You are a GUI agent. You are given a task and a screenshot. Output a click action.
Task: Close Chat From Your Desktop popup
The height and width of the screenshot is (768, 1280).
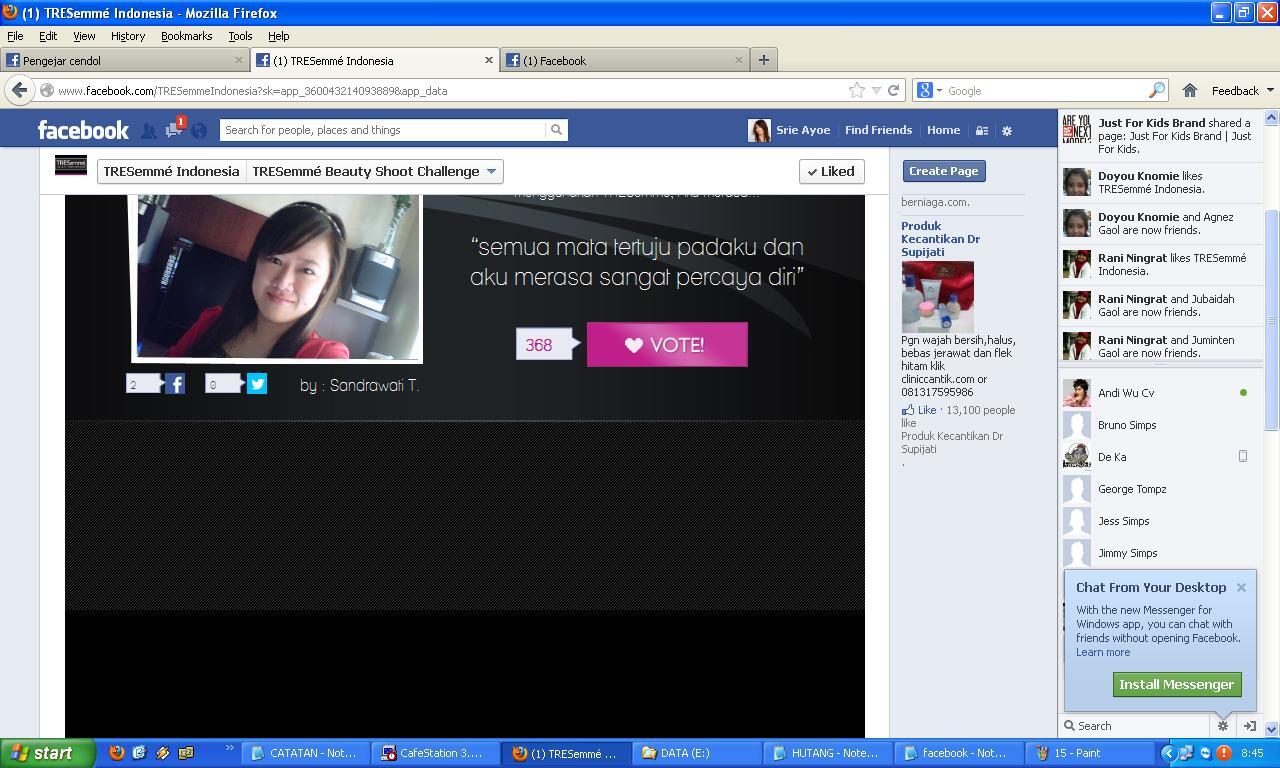(x=1241, y=587)
